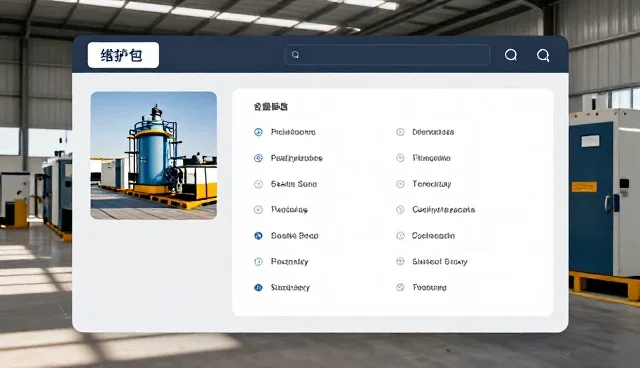640x368 pixels.
Task: Click the 维护包 button in the header
Action: (x=123, y=55)
